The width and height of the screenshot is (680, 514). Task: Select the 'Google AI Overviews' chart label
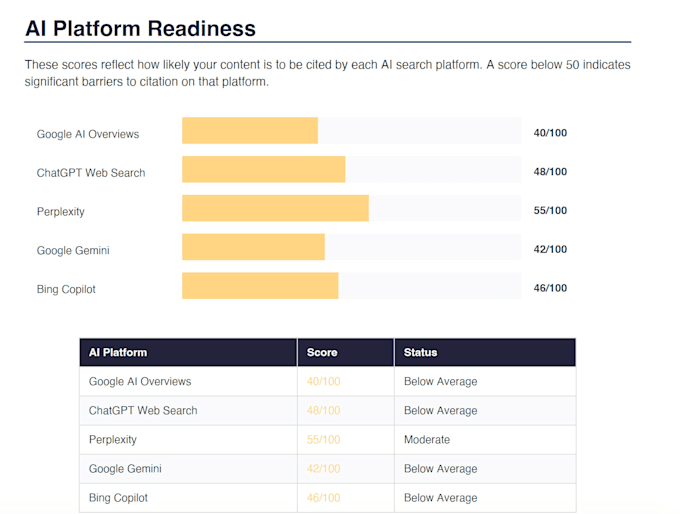coord(88,134)
